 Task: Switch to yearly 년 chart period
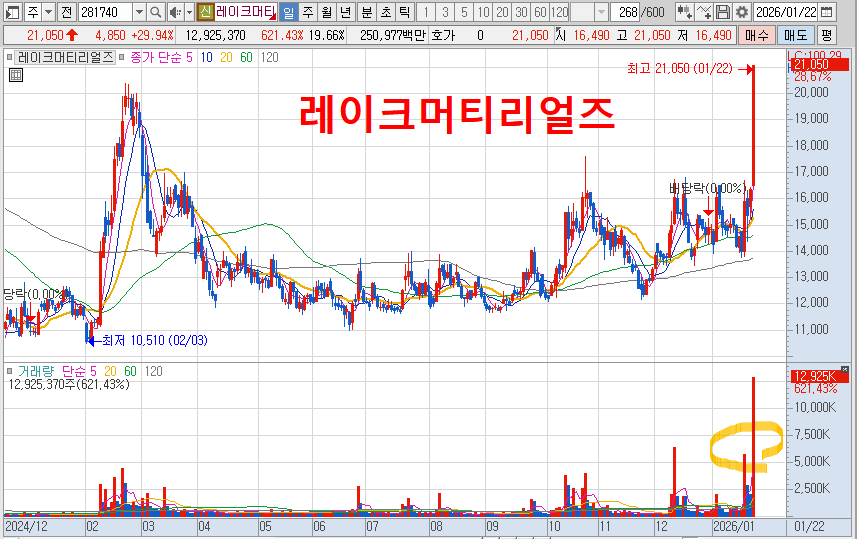pyautogui.click(x=345, y=11)
